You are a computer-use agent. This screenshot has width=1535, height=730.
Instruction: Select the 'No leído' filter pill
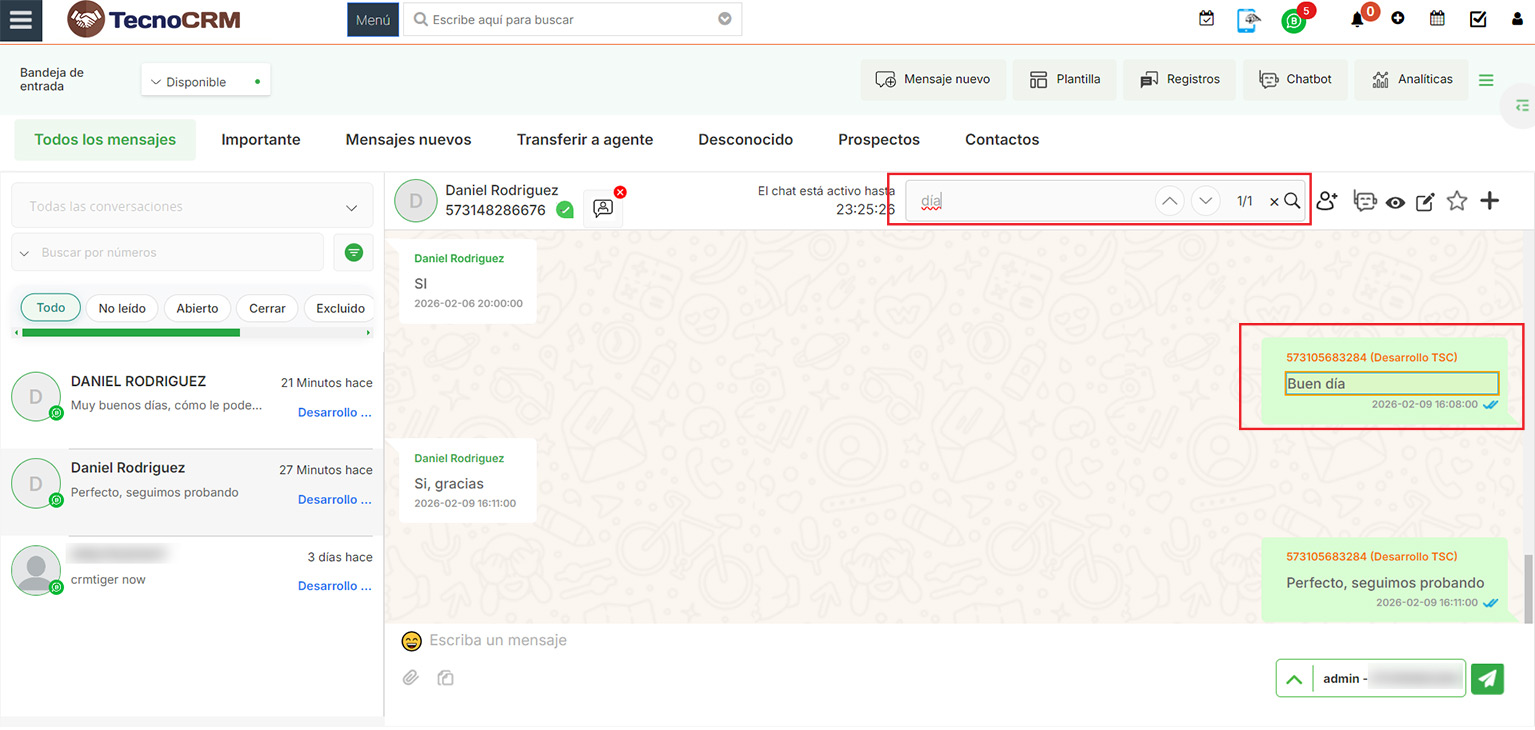pyautogui.click(x=122, y=308)
